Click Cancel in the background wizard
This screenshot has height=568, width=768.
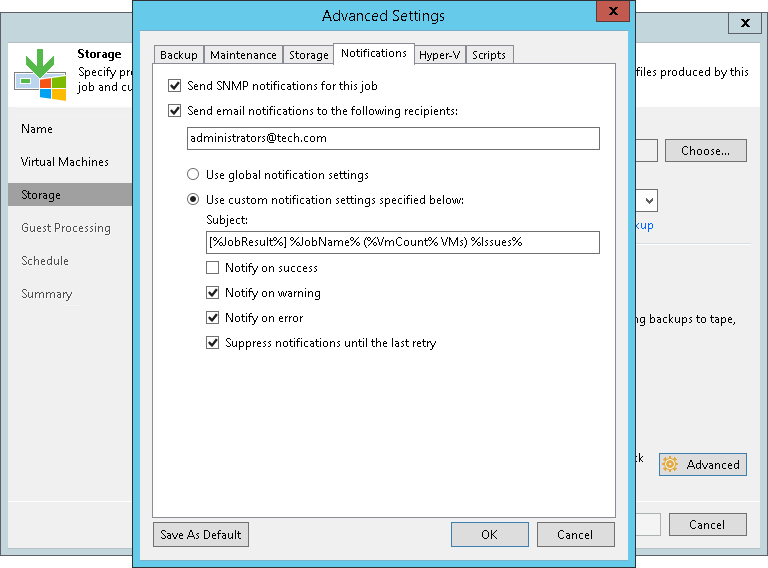(707, 524)
